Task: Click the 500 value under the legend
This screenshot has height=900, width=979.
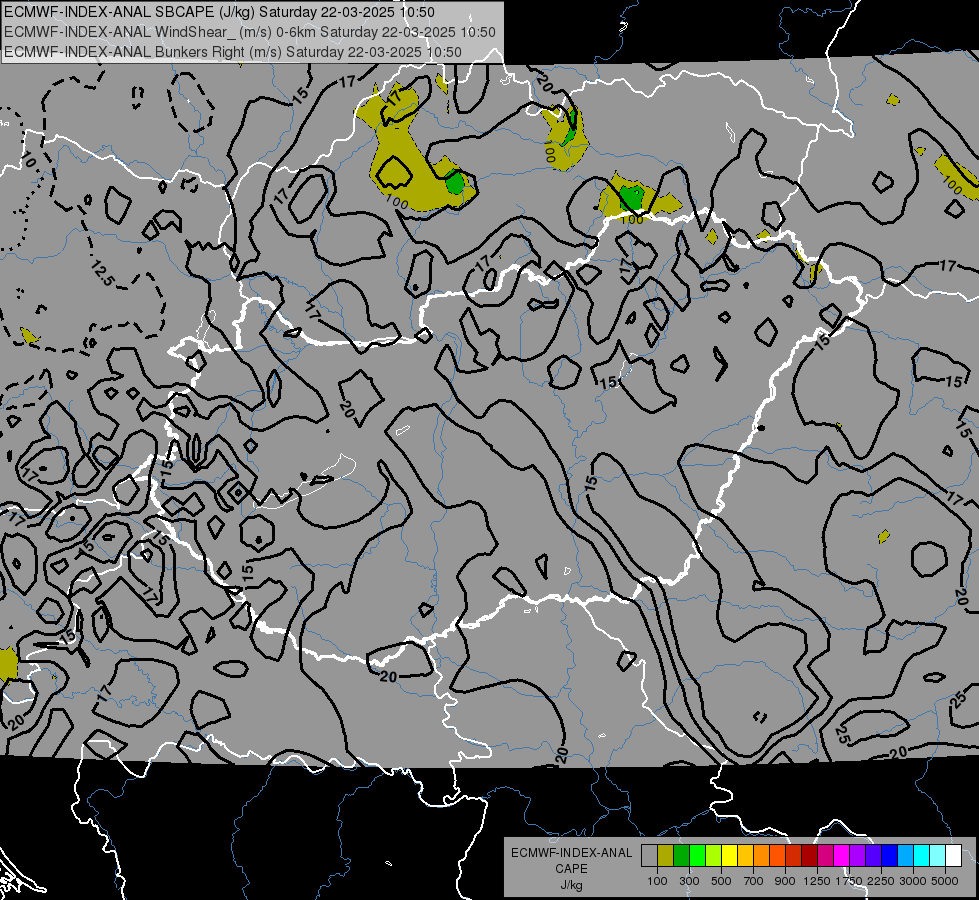Action: 721,881
